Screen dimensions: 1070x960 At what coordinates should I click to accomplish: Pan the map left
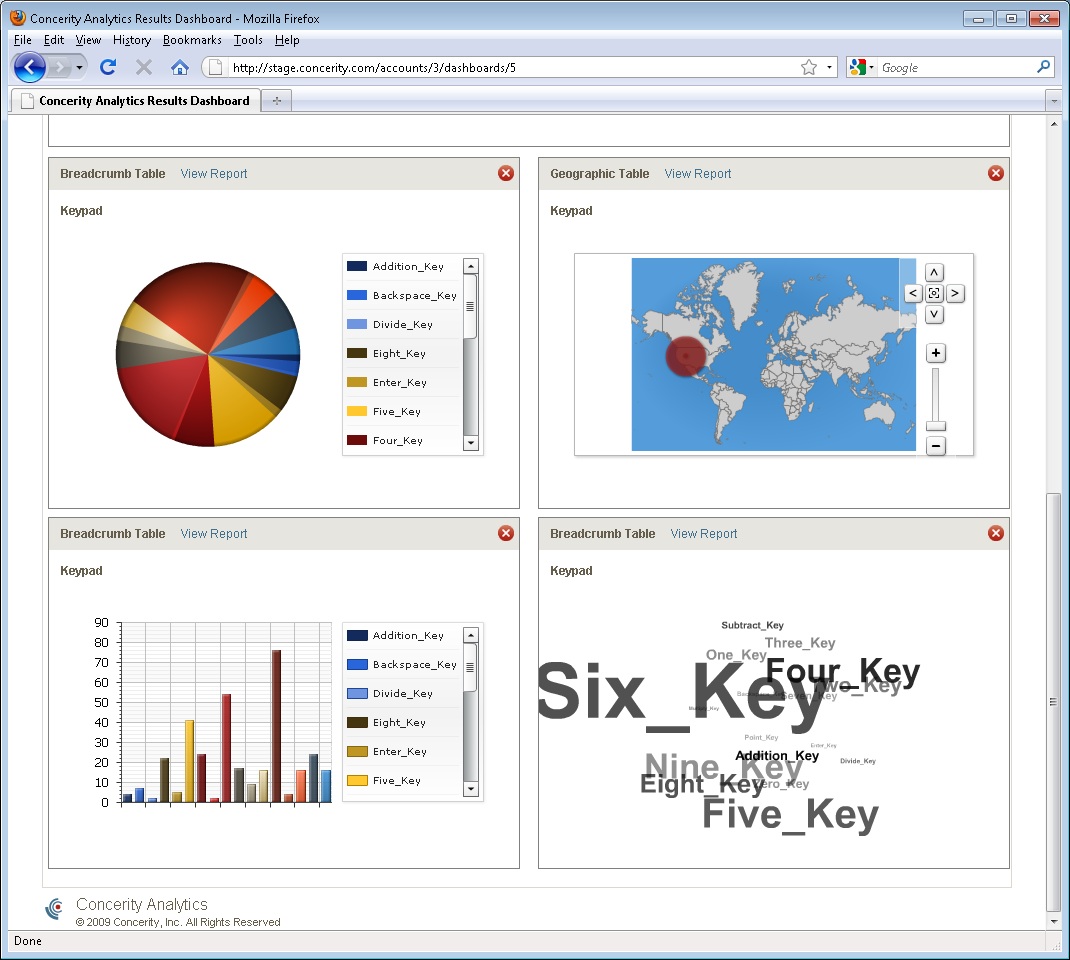coord(913,293)
